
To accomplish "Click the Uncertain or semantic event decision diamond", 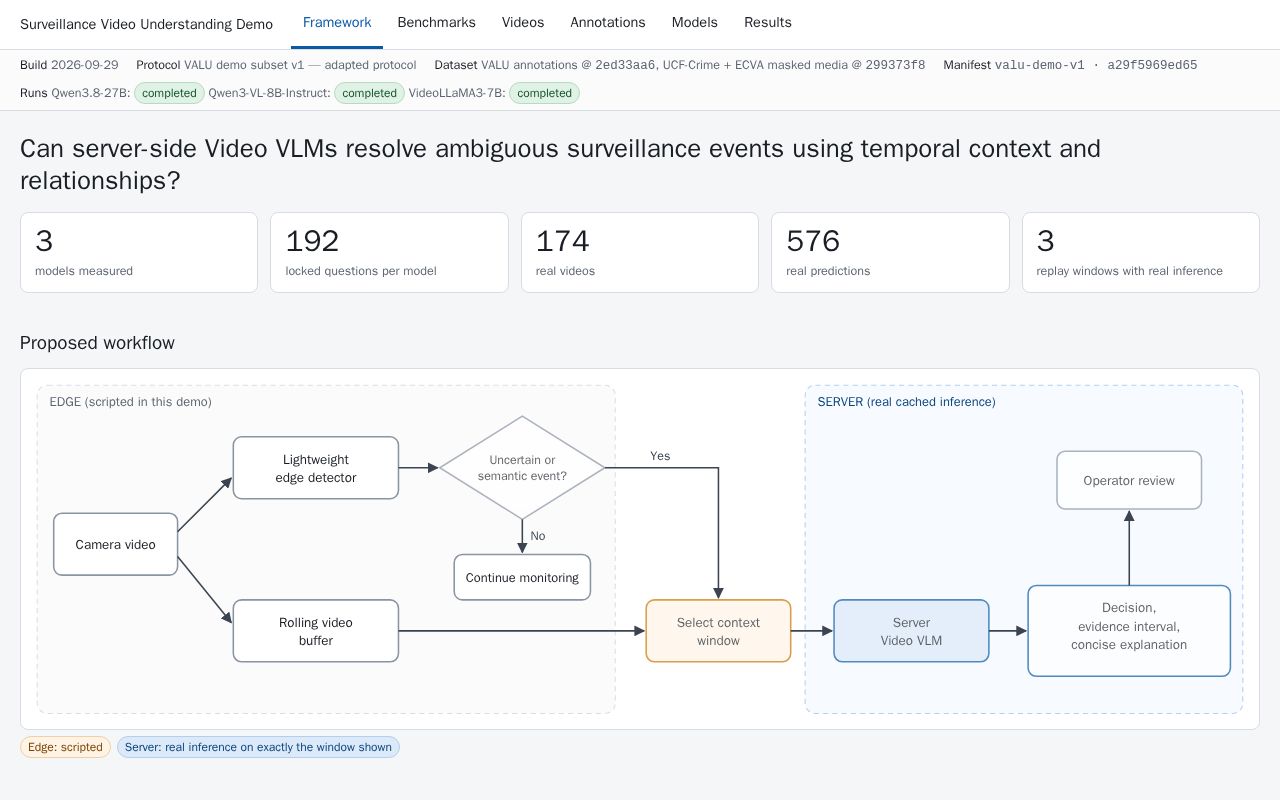I will pyautogui.click(x=522, y=468).
